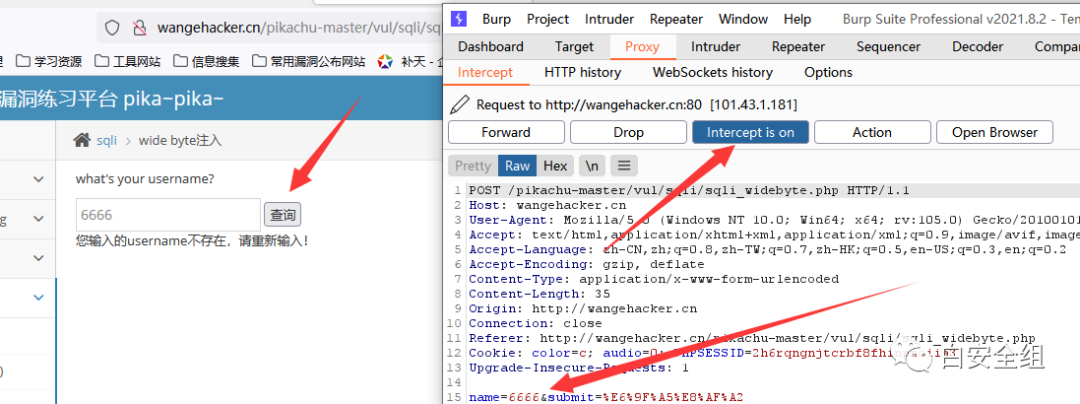
Task: Open the 工具网站 bookmark folder
Action: (127, 61)
